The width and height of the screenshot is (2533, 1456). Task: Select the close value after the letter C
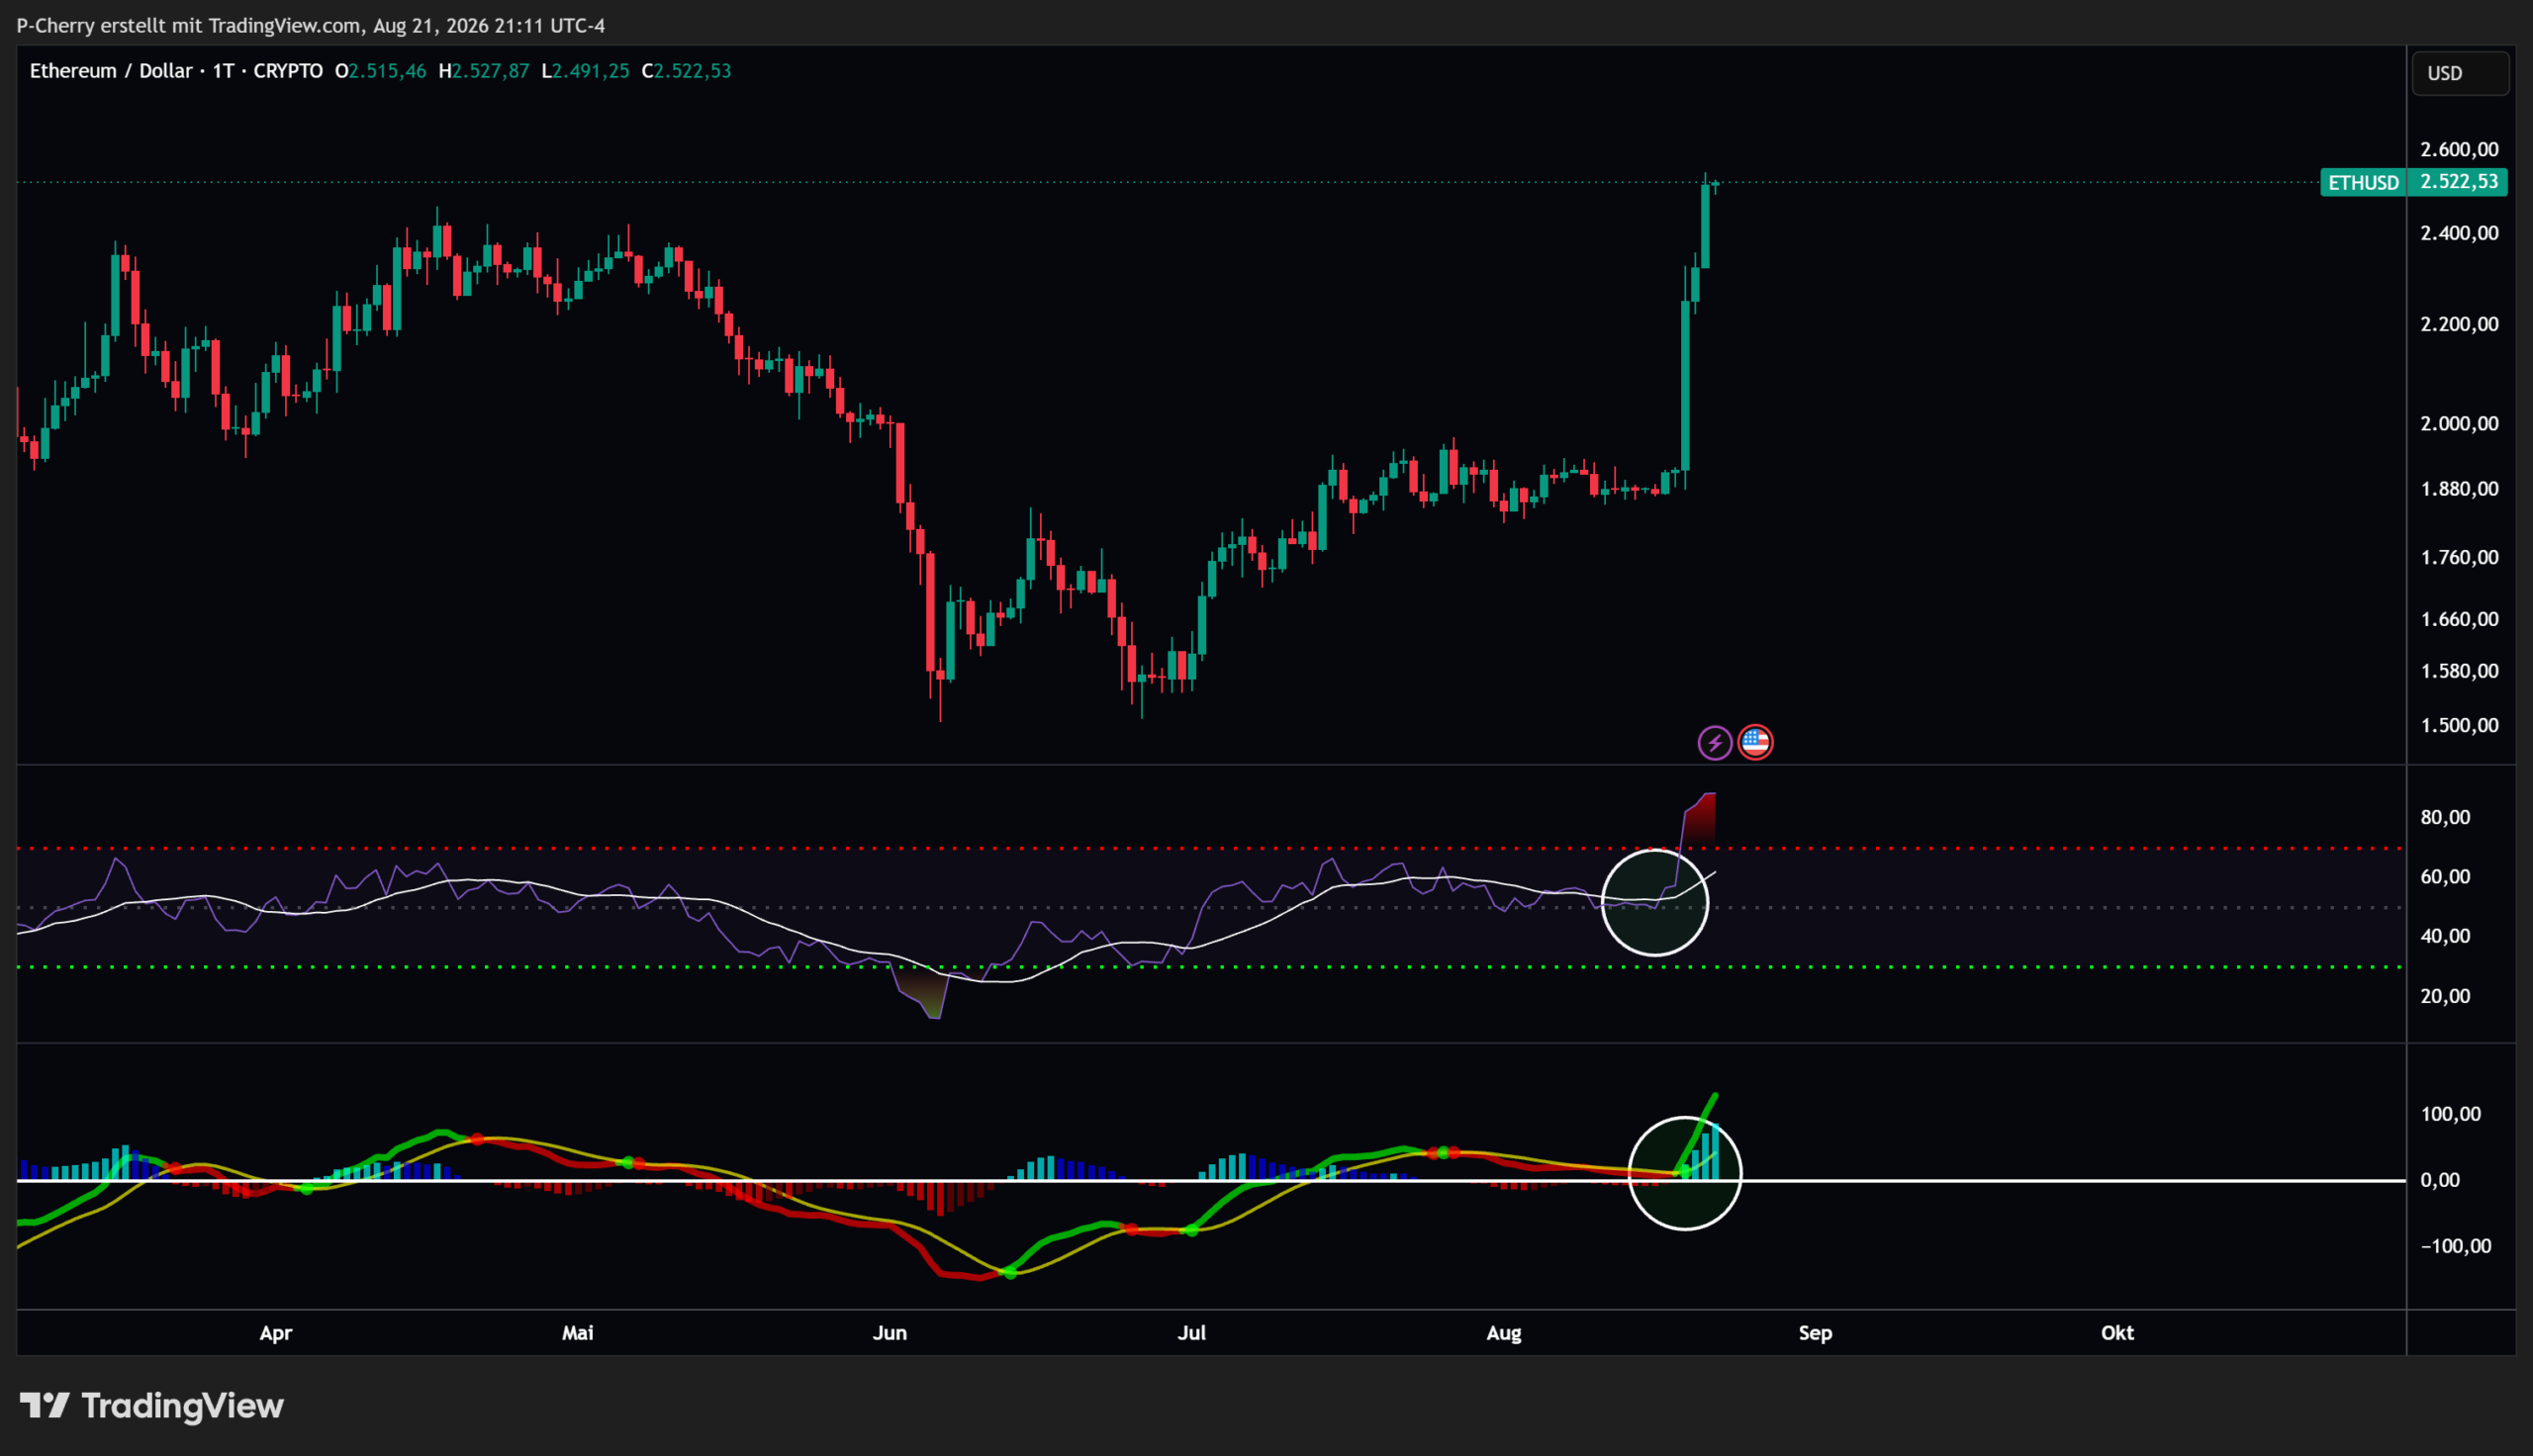click(693, 71)
